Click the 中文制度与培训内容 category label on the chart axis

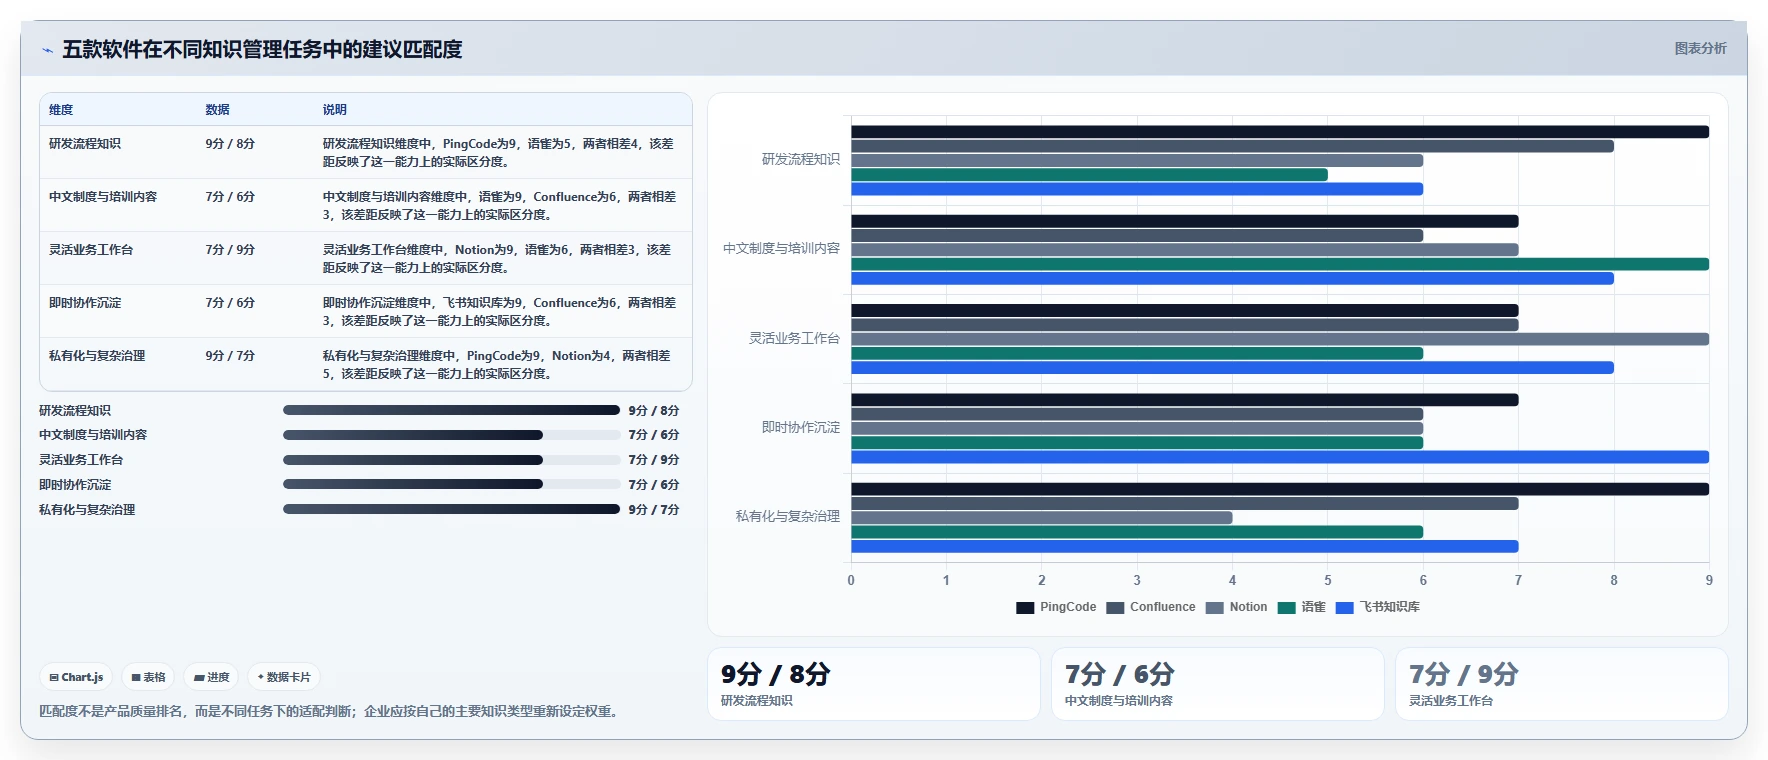[x=782, y=248]
